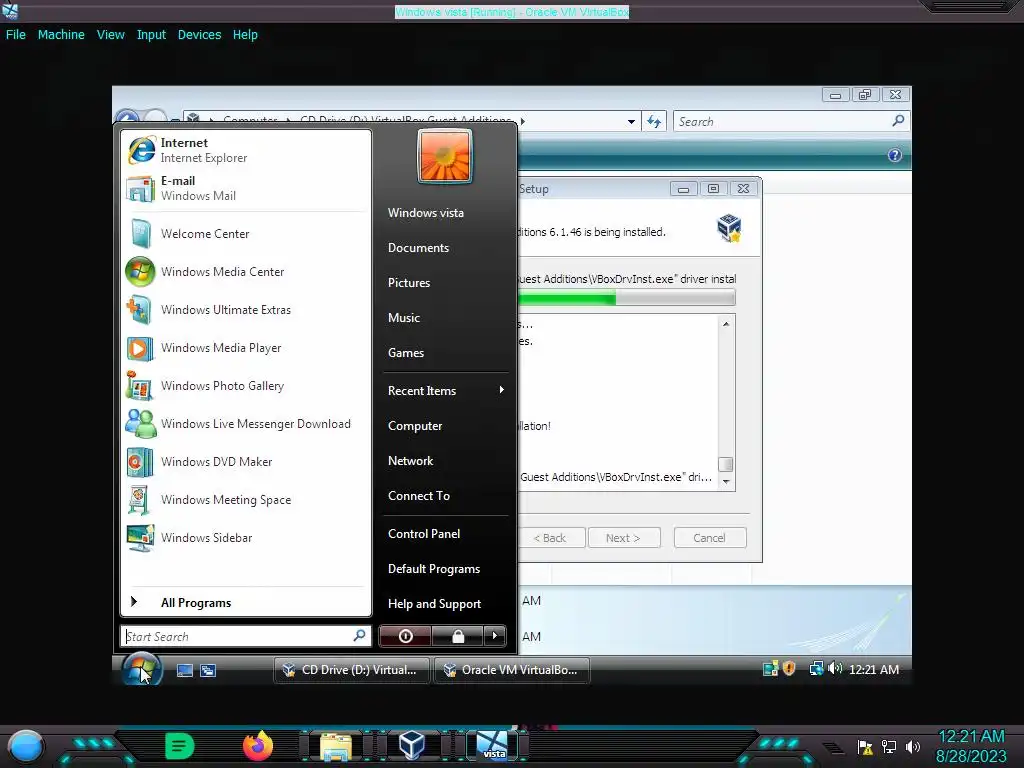Screen dimensions: 1024x768
Task: Click the Vista Start orb
Action: (142, 669)
